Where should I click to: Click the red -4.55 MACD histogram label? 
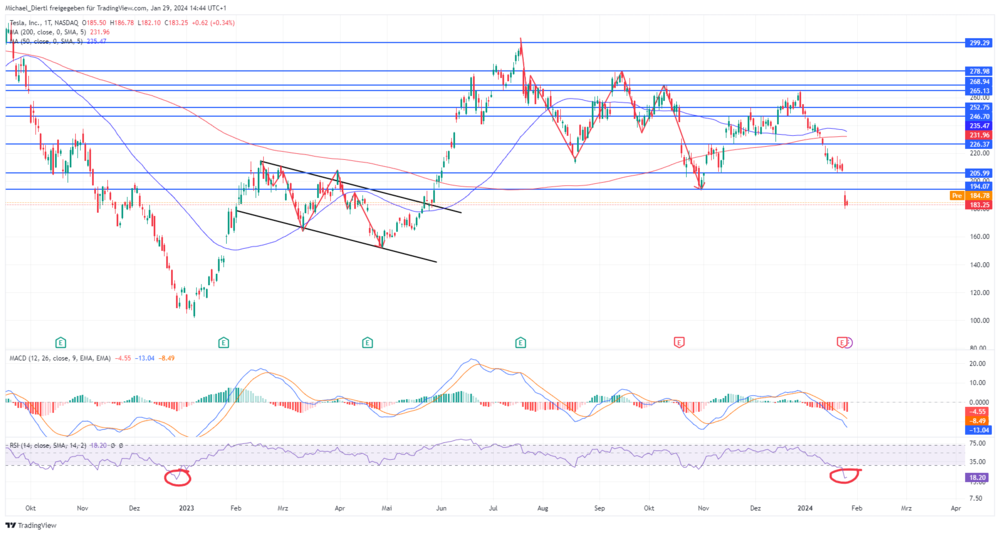pos(978,412)
